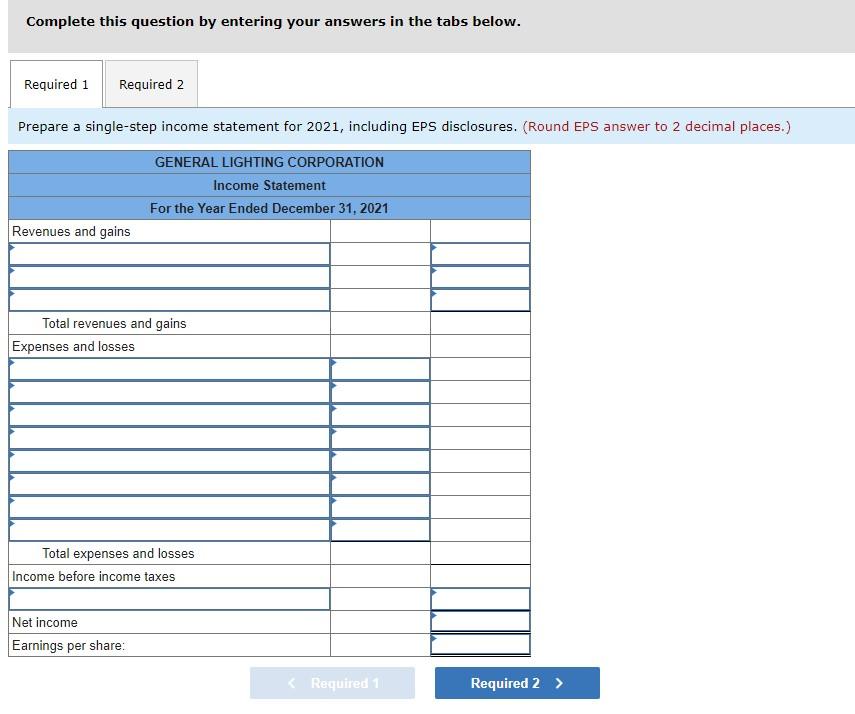This screenshot has height=714, width=855.
Task: Switch to the Required 2 tab
Action: click(151, 85)
